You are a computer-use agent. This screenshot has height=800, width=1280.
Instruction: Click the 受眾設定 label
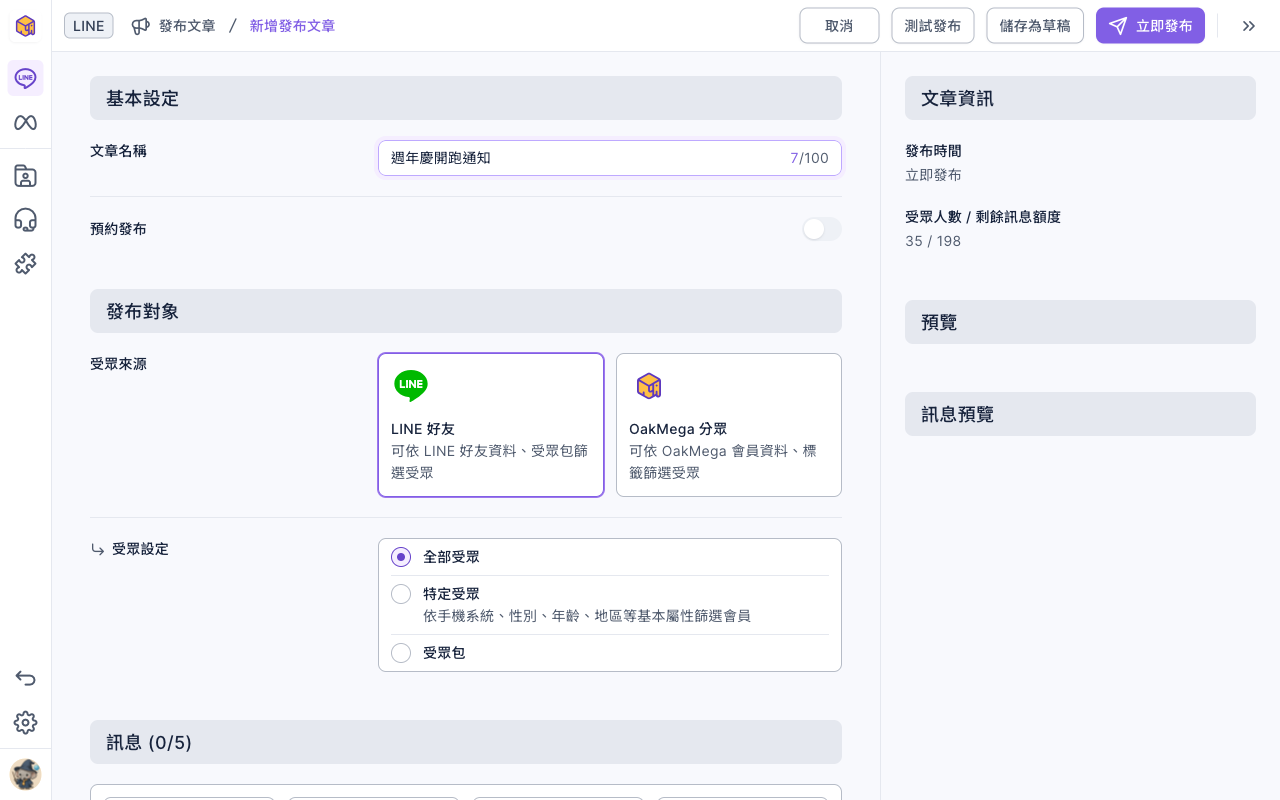click(140, 549)
